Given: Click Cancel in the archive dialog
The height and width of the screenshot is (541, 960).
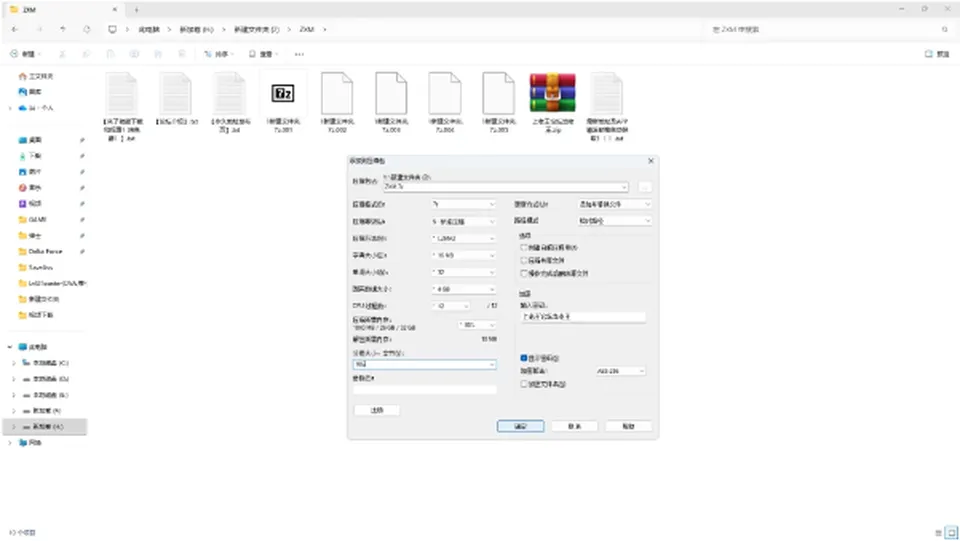Looking at the screenshot, I should (574, 426).
